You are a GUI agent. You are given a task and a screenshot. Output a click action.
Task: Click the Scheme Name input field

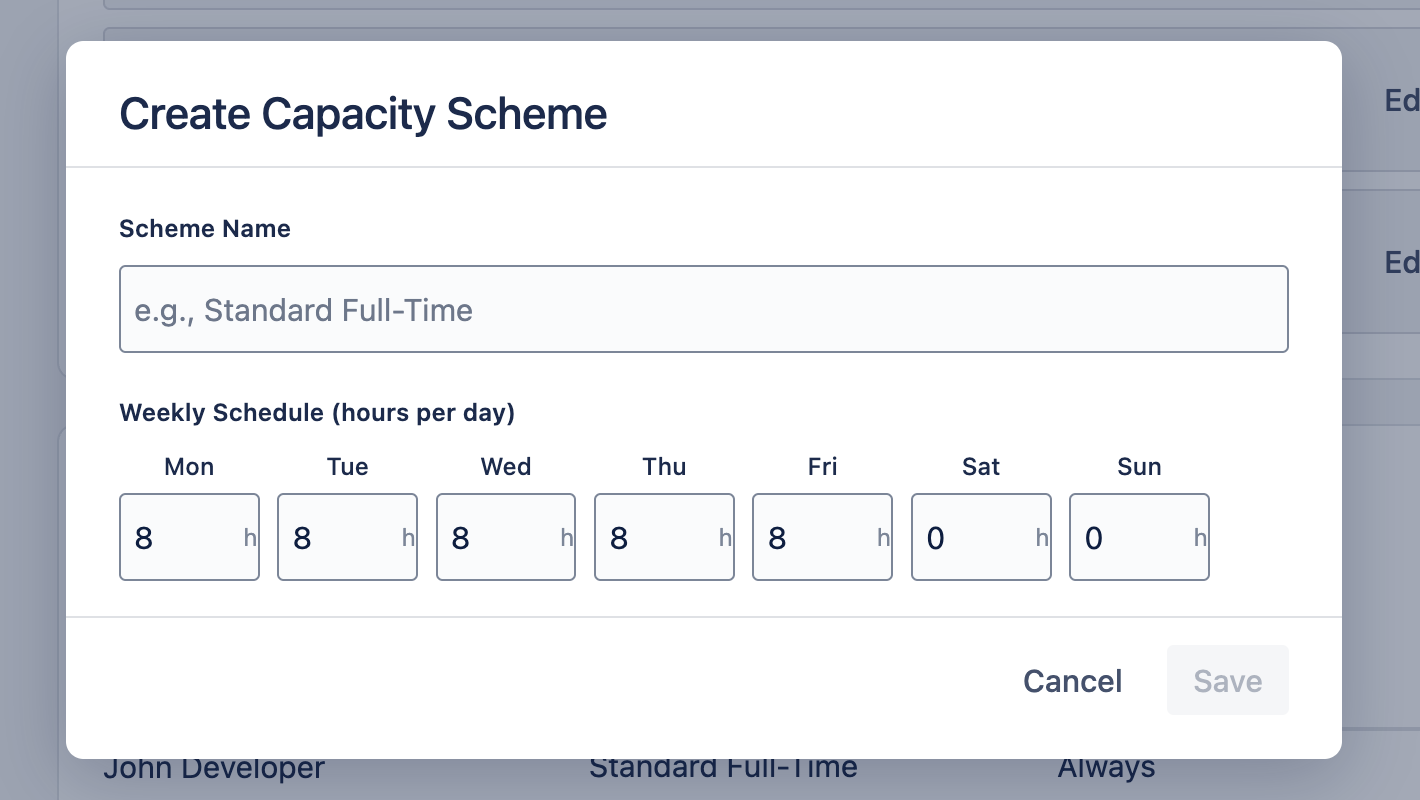point(704,309)
